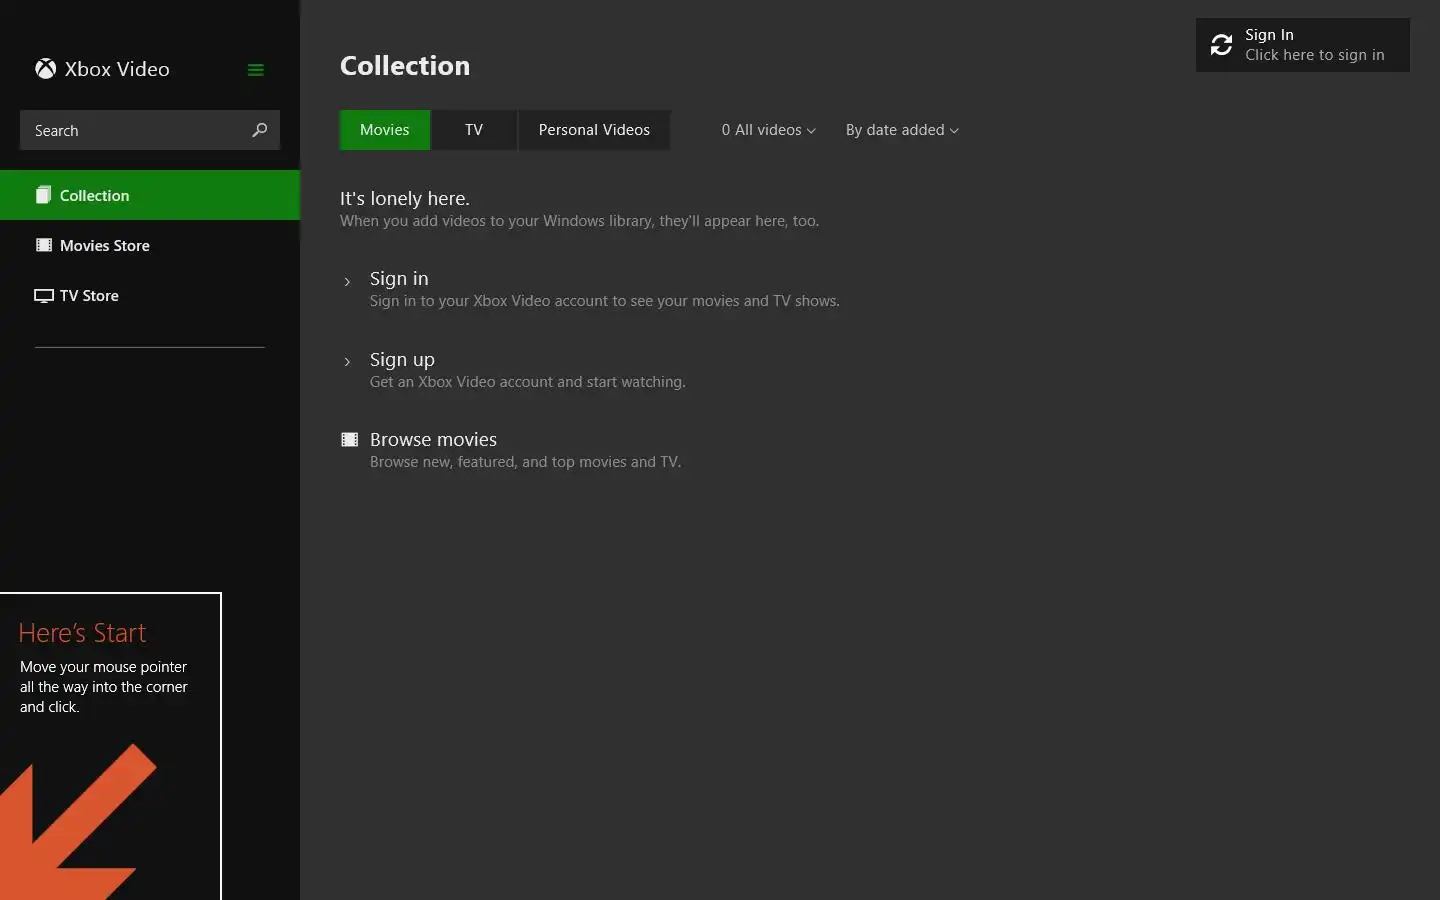
Task: Click the film icon beside Browse movies
Action: click(x=350, y=439)
